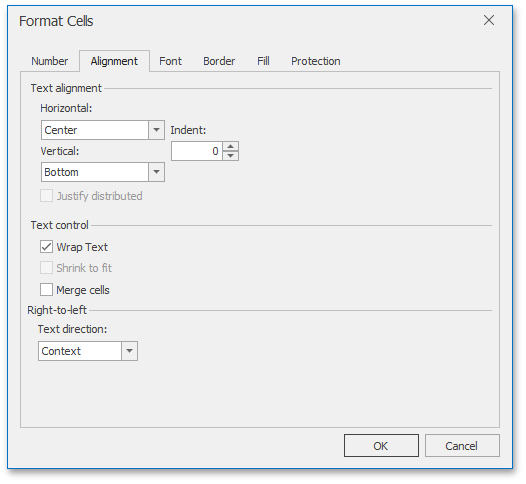
Task: Select the Protection tab
Action: (x=316, y=61)
